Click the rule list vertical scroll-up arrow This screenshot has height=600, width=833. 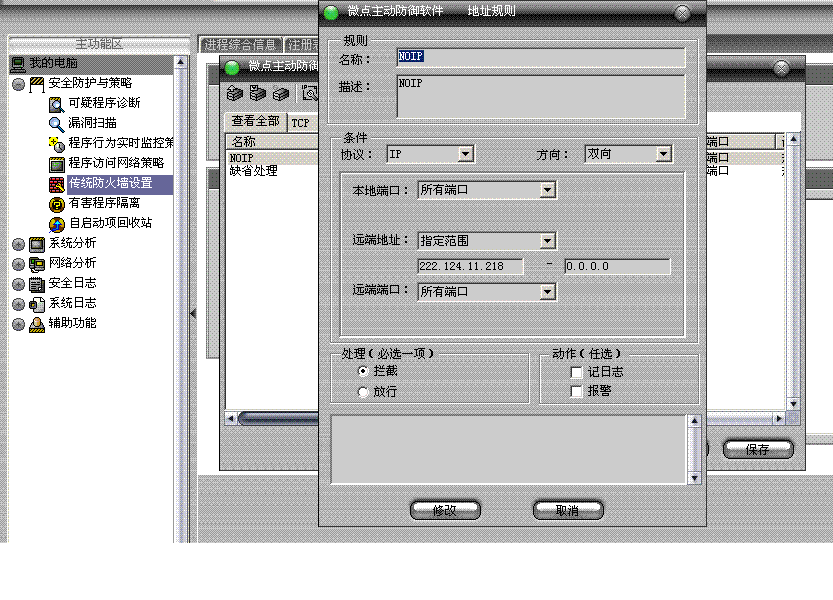click(x=793, y=139)
